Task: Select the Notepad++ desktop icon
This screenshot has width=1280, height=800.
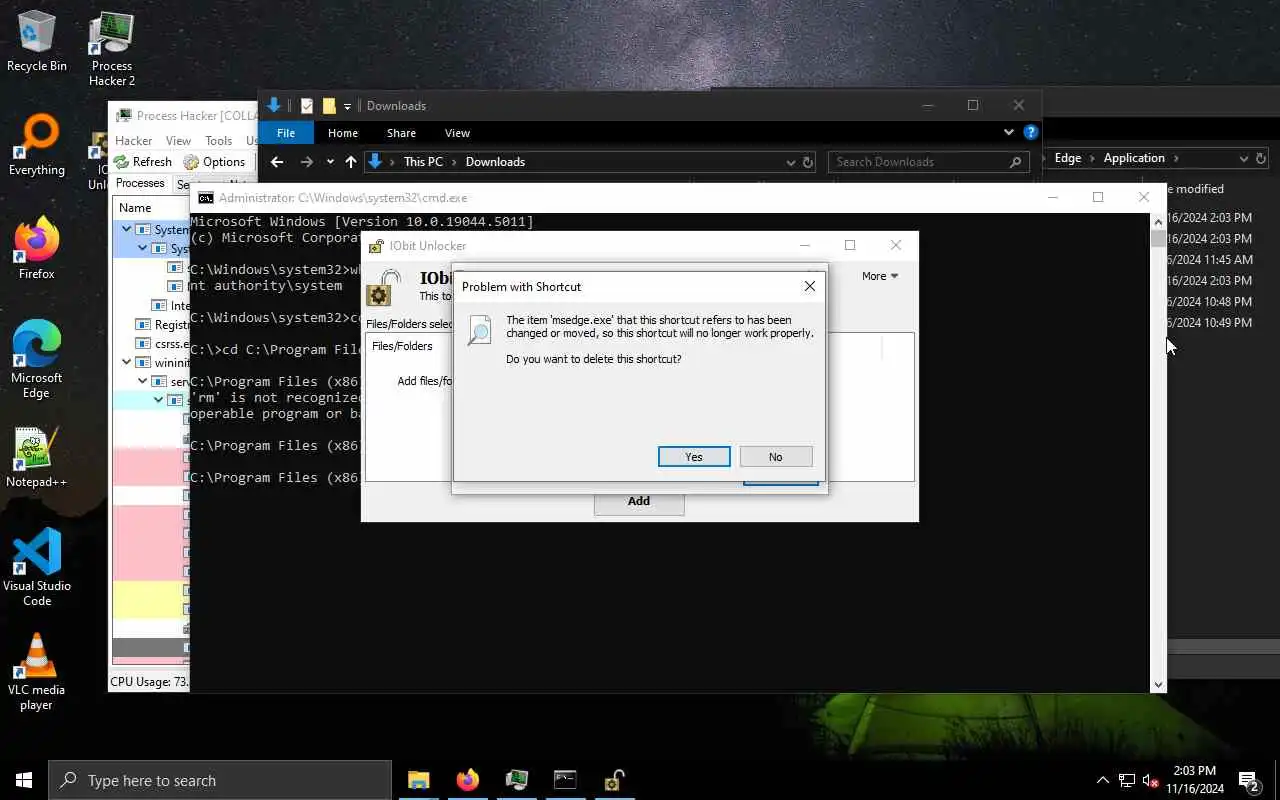Action: coord(37,458)
